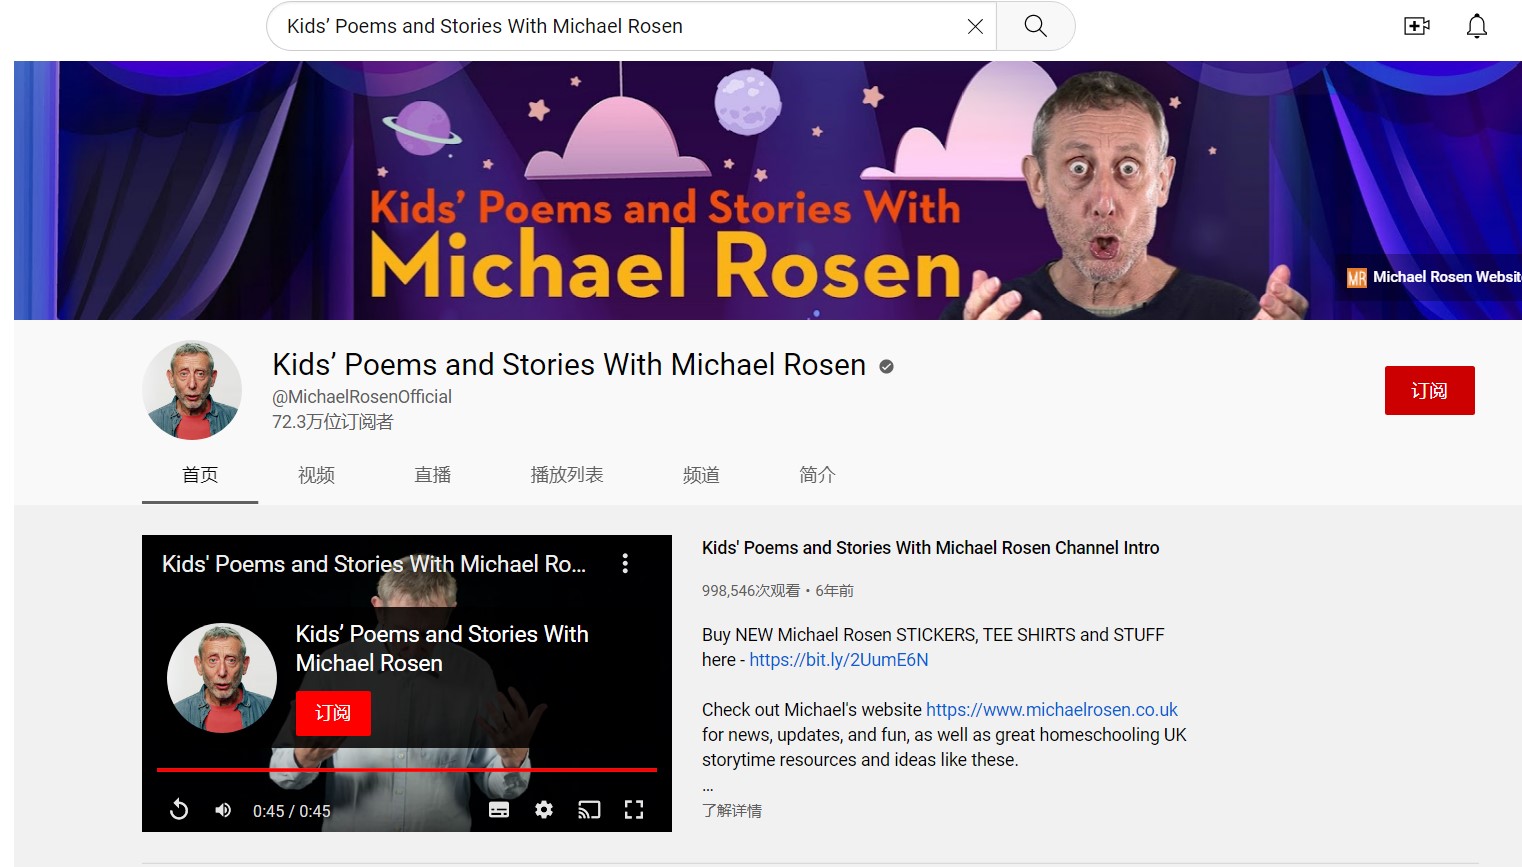Viewport: 1522px width, 867px height.
Task: Click the red 订阅 channel button
Action: tap(1429, 390)
